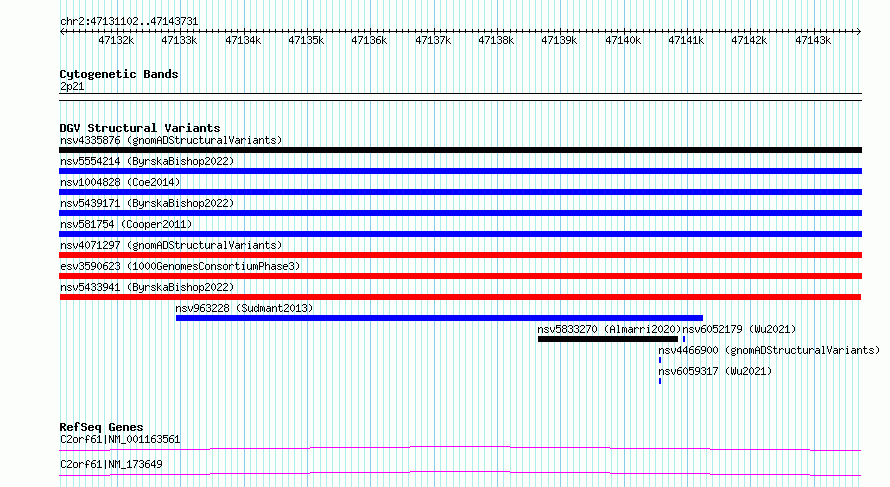Open variant label nsv1004828 (Coe2014)
The height and width of the screenshot is (487, 890).
(x=120, y=182)
